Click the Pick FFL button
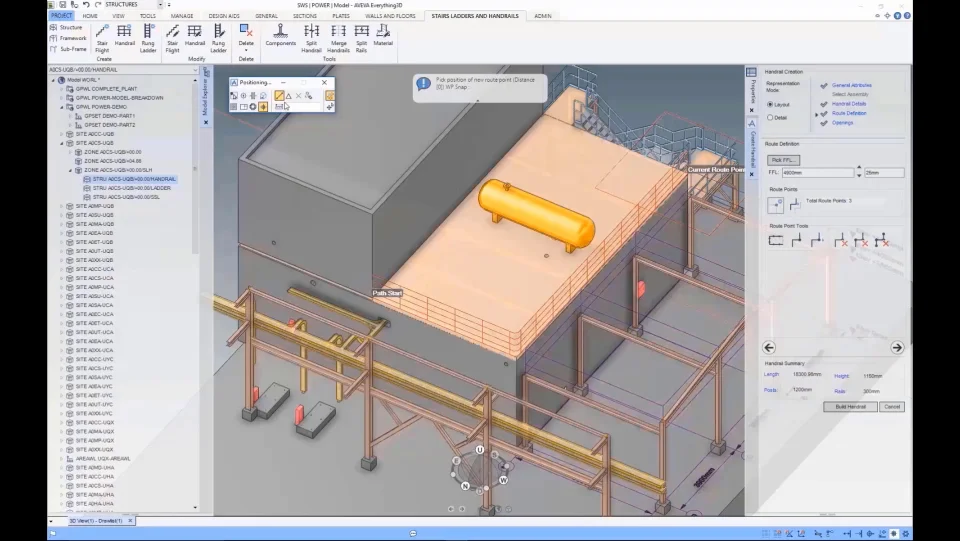This screenshot has height=541, width=960. click(x=783, y=160)
